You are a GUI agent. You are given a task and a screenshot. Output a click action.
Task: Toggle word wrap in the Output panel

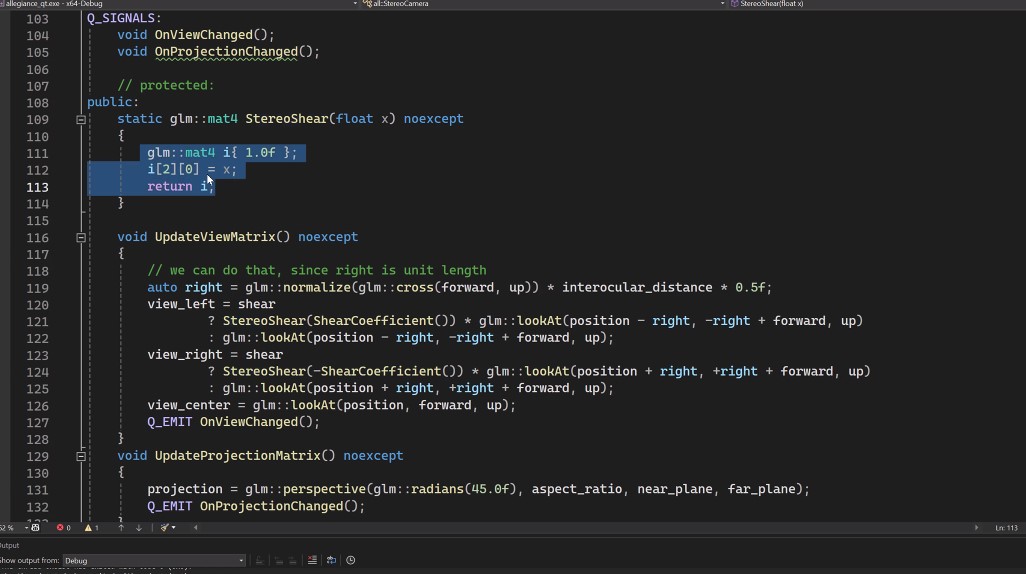pos(331,560)
